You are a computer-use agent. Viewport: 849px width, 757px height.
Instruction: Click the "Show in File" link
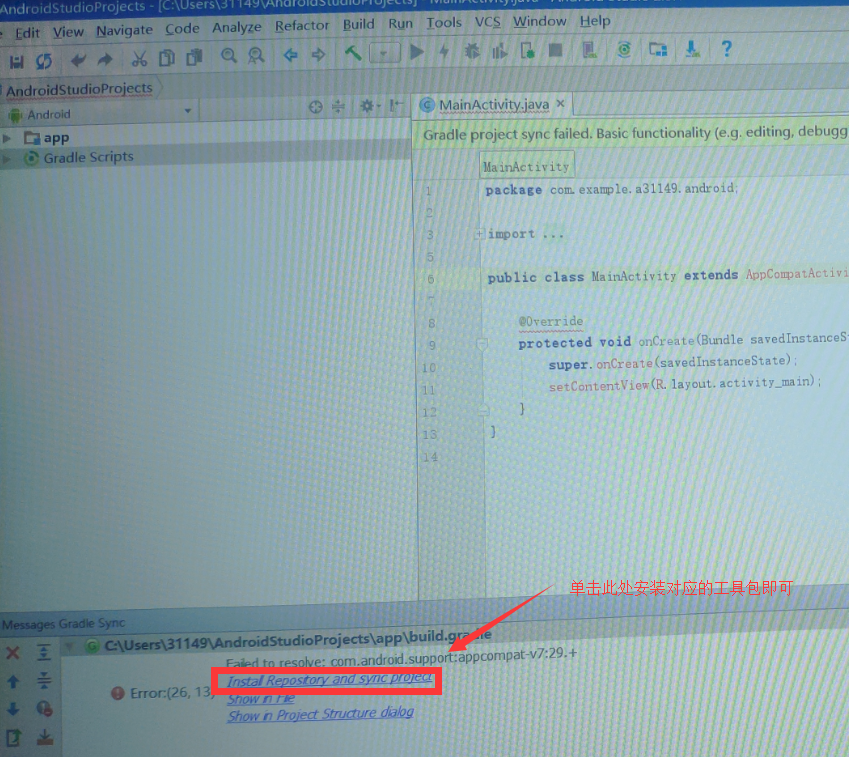(x=261, y=699)
